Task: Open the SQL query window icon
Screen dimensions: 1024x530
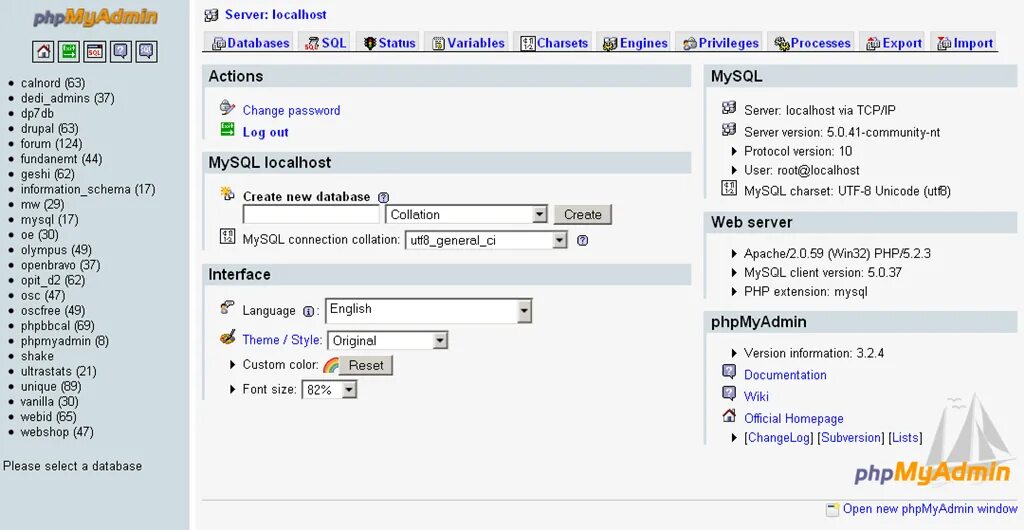Action: pyautogui.click(x=95, y=51)
